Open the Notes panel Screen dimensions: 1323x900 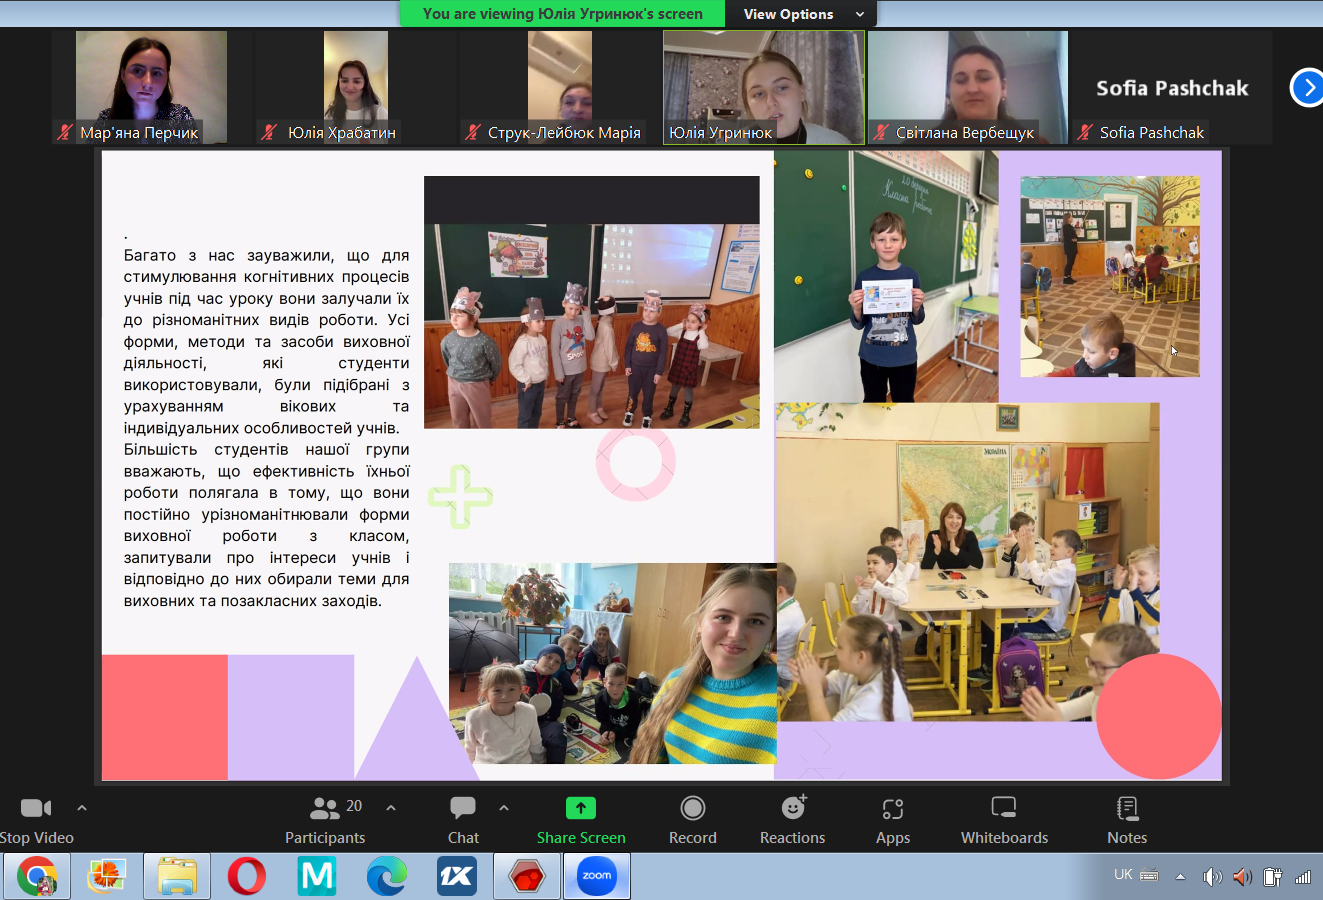click(x=1126, y=819)
